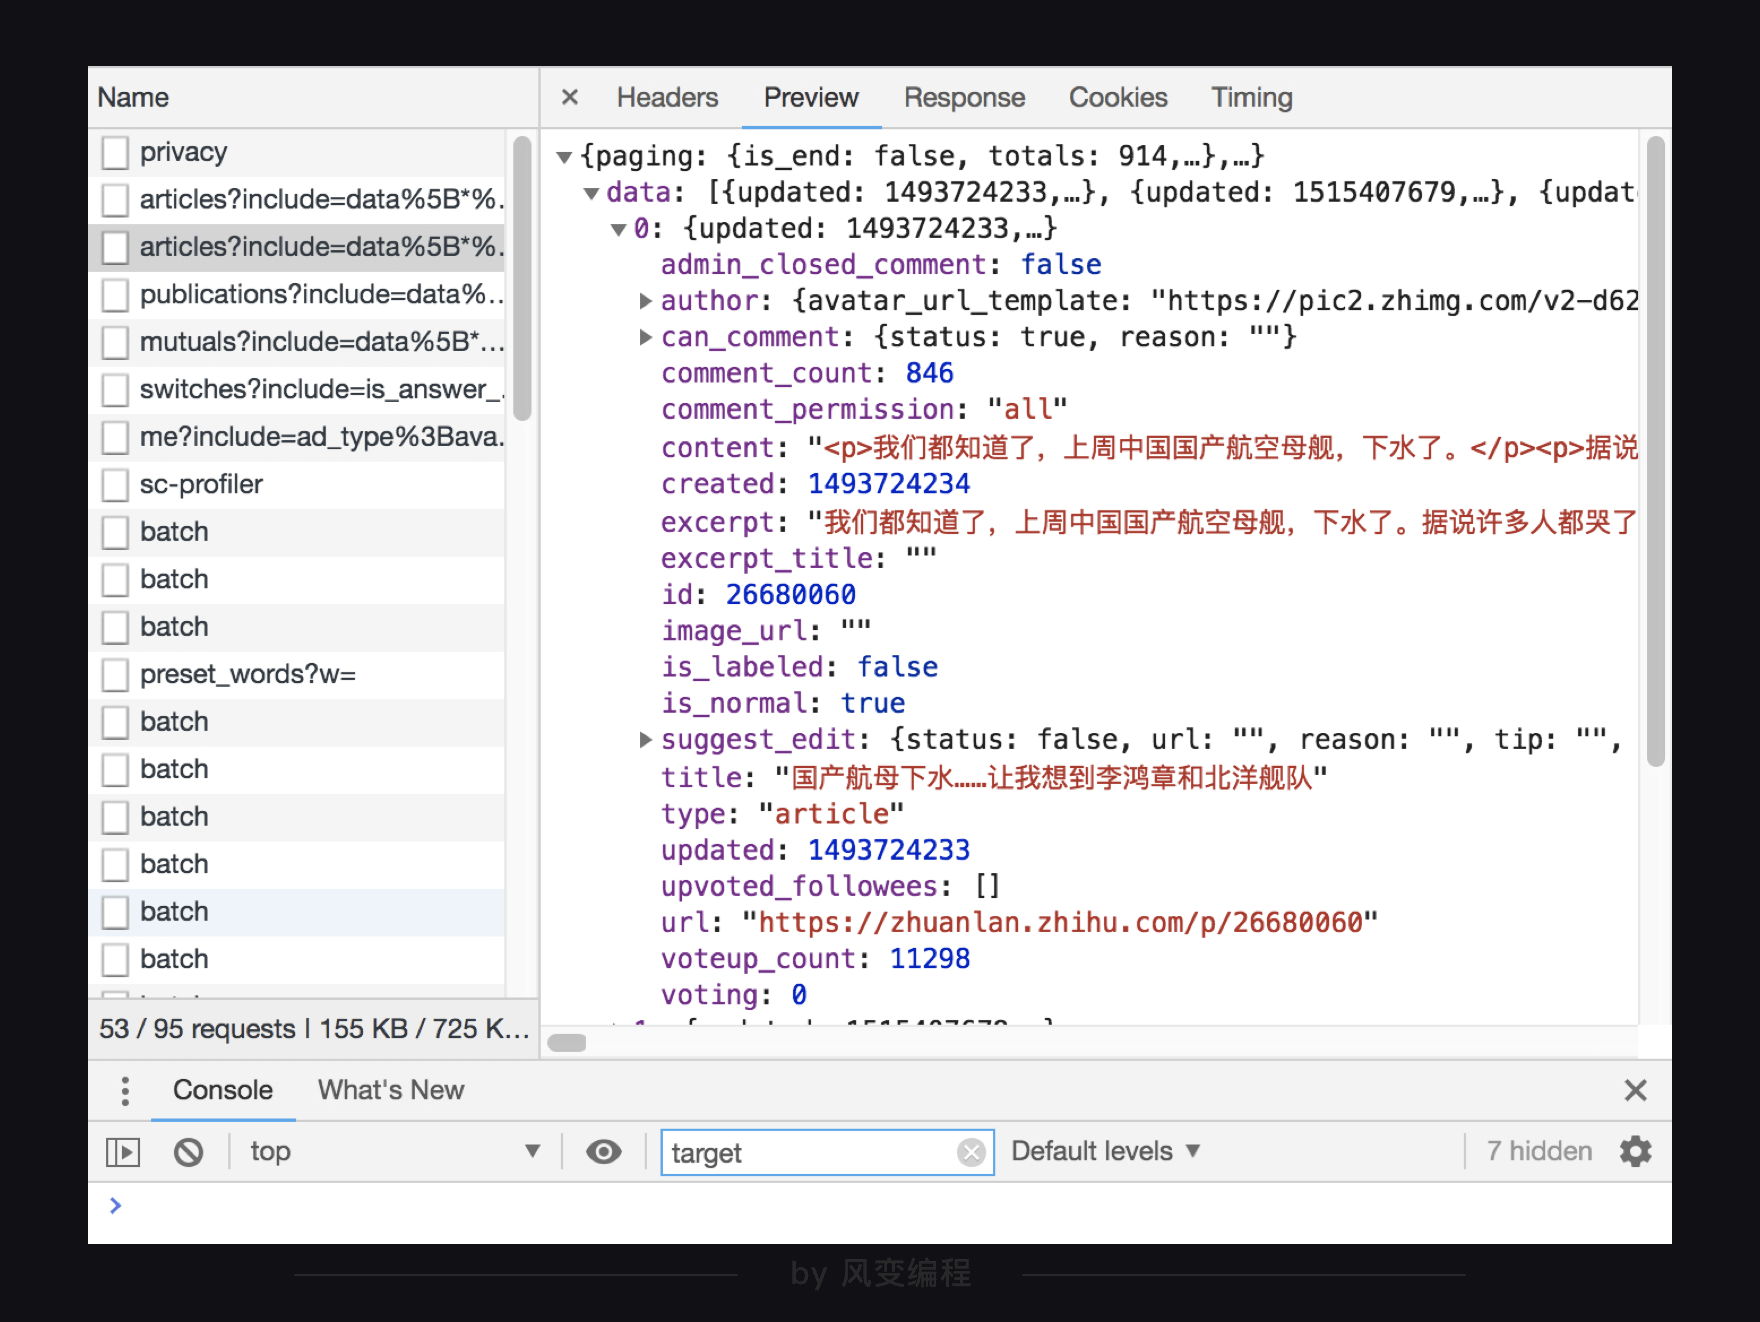Click the title string value
The image size is (1760, 1322).
pyautogui.click(x=1051, y=777)
